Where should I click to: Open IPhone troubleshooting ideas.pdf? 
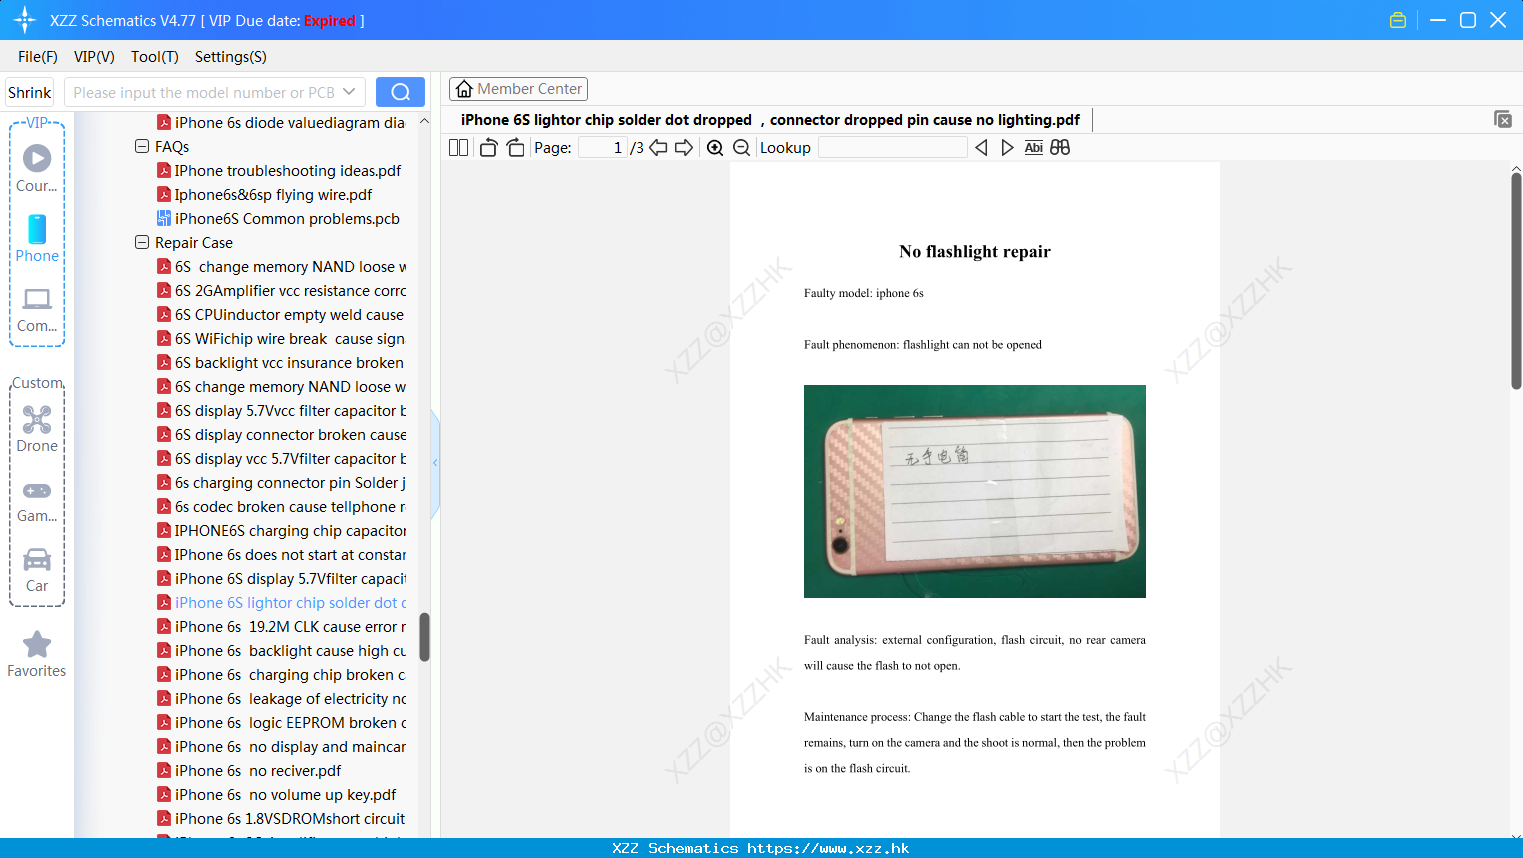click(288, 171)
